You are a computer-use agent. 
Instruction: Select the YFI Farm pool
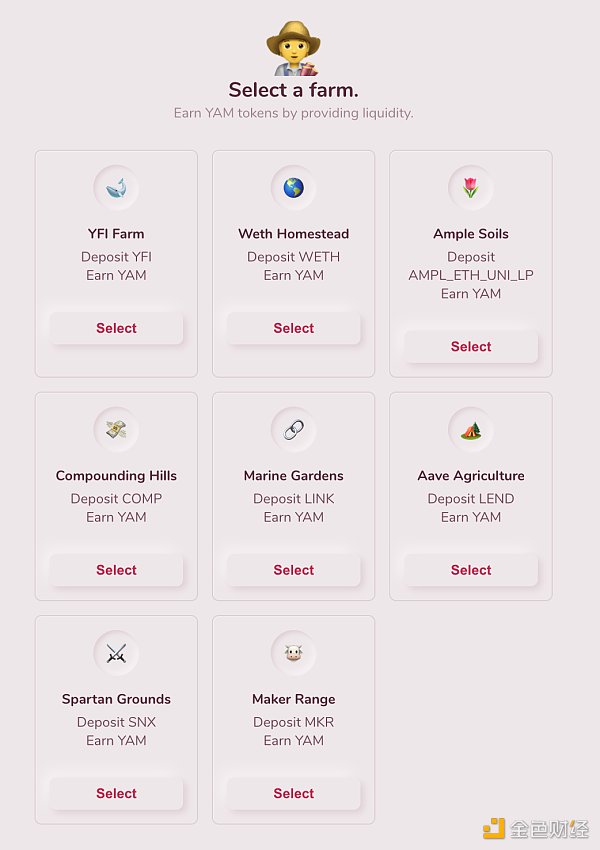click(x=116, y=328)
